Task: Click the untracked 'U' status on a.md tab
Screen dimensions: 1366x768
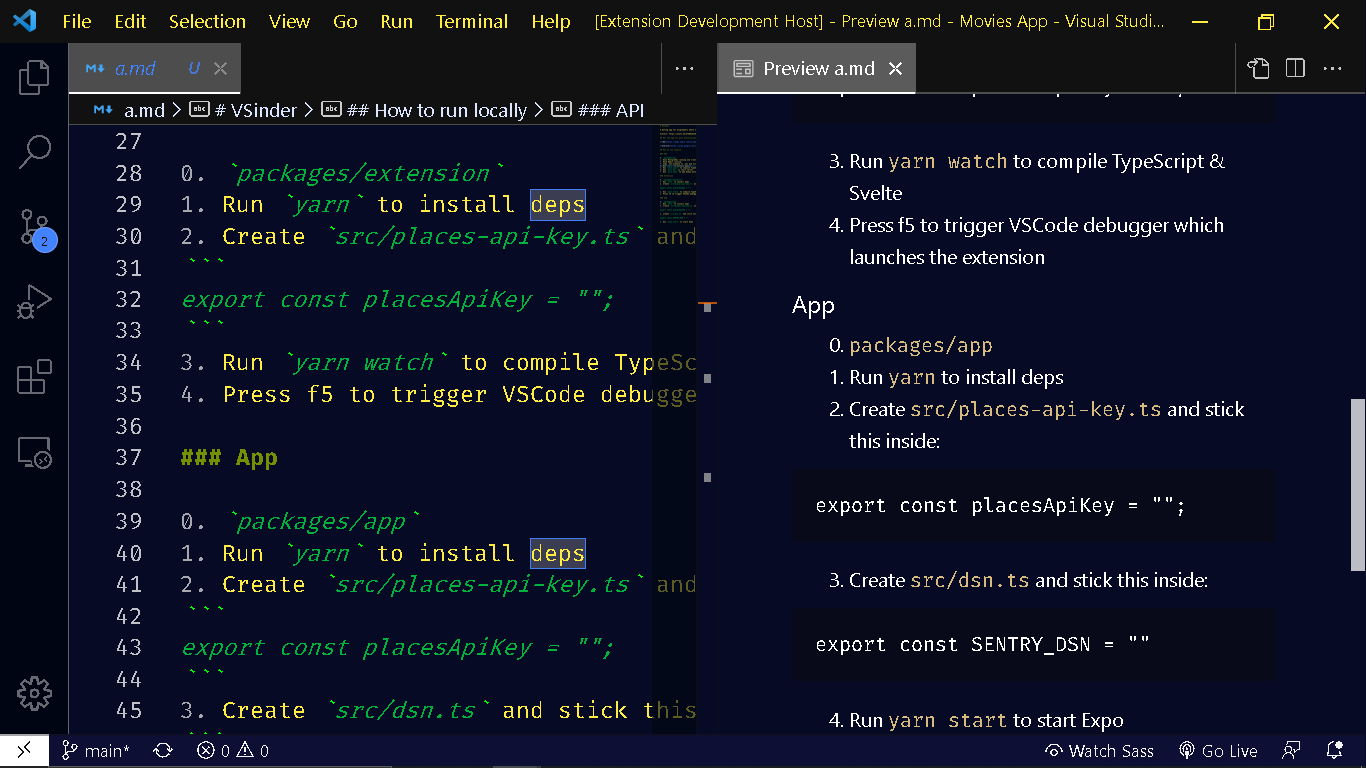Action: point(194,68)
